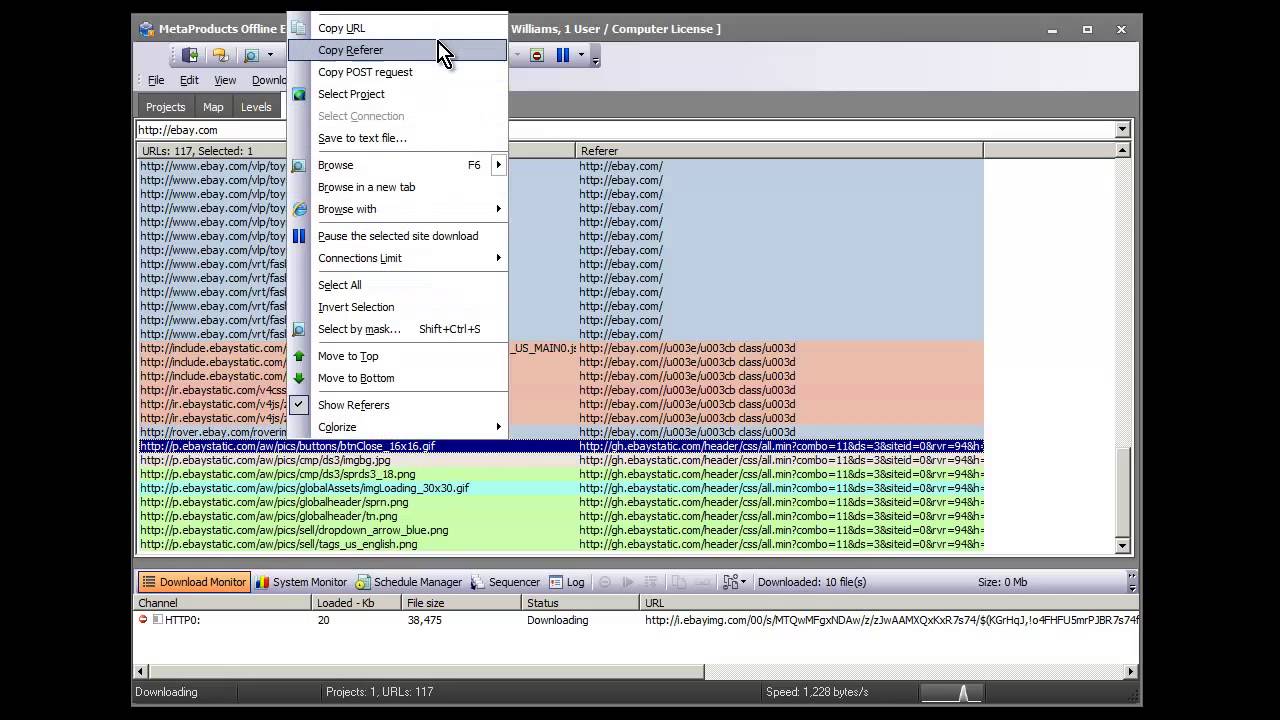This screenshot has height=720, width=1280.
Task: Click the exit/leave icon in the toolbar
Action: tap(189, 55)
